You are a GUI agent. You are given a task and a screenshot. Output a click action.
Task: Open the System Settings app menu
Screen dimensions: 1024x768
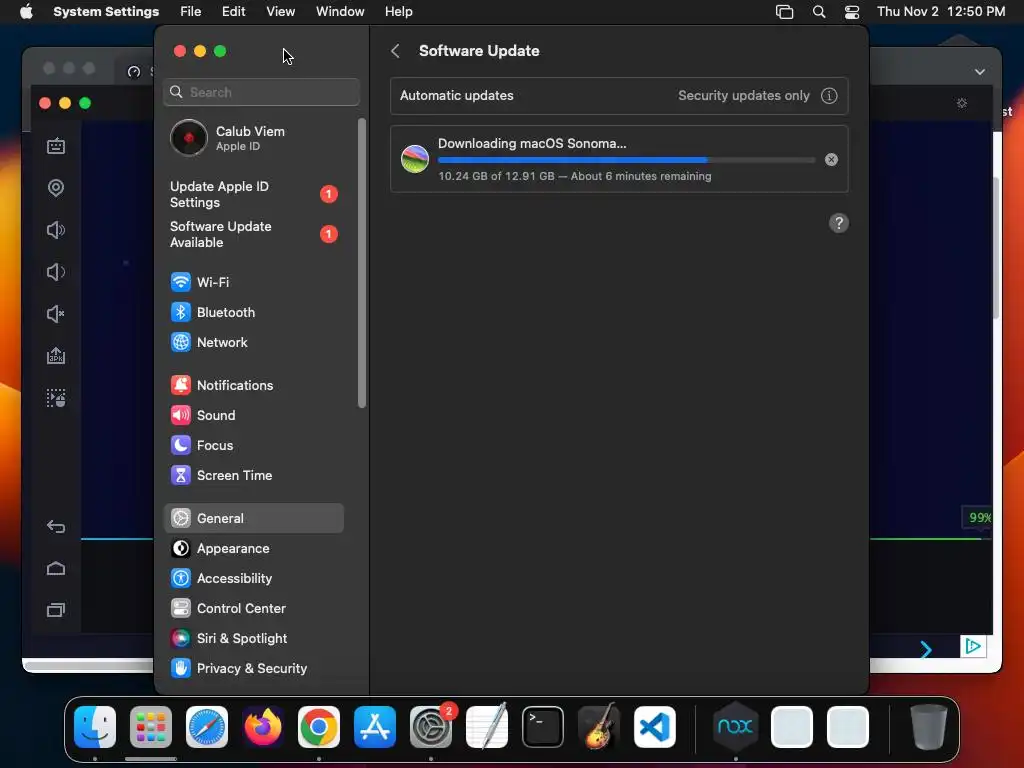coord(106,12)
